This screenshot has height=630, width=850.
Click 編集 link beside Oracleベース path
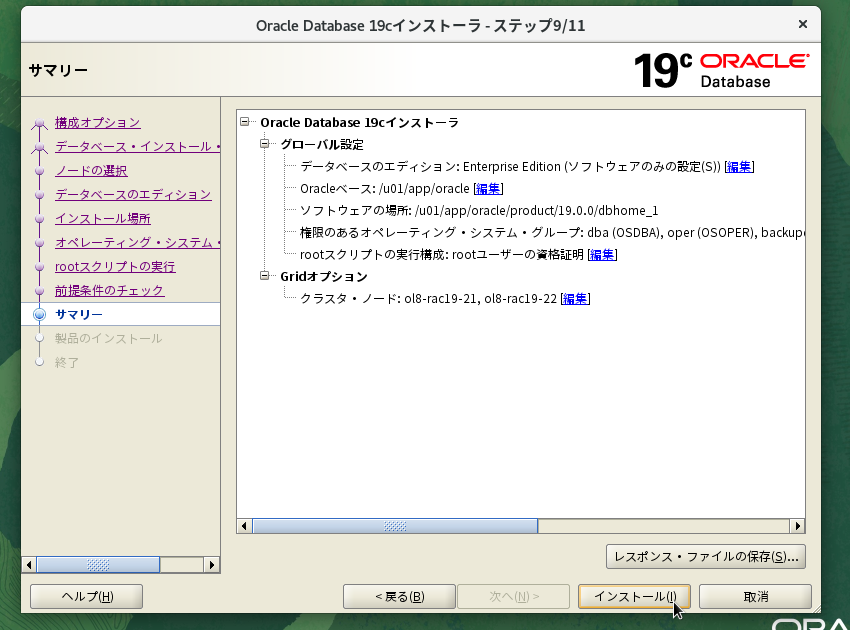pos(488,189)
